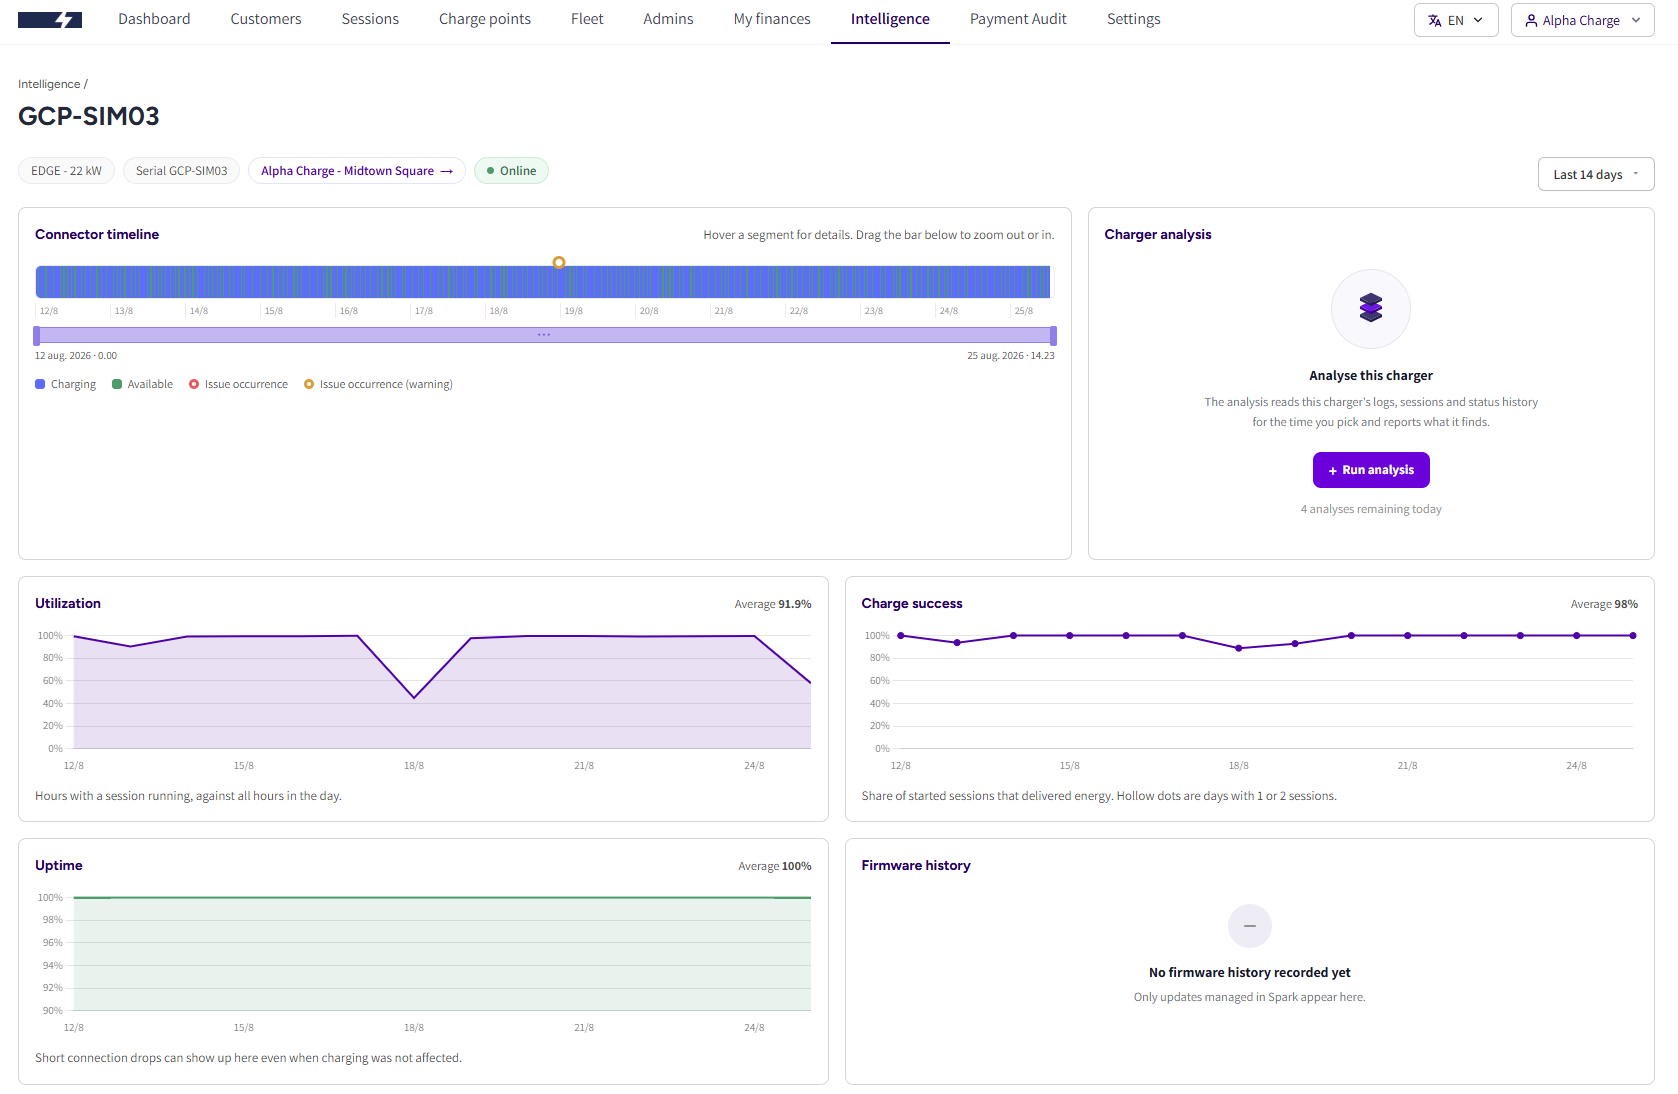Image resolution: width=1678 pixels, height=1094 pixels.
Task: Open the Last 14 days dropdown
Action: pyautogui.click(x=1596, y=174)
